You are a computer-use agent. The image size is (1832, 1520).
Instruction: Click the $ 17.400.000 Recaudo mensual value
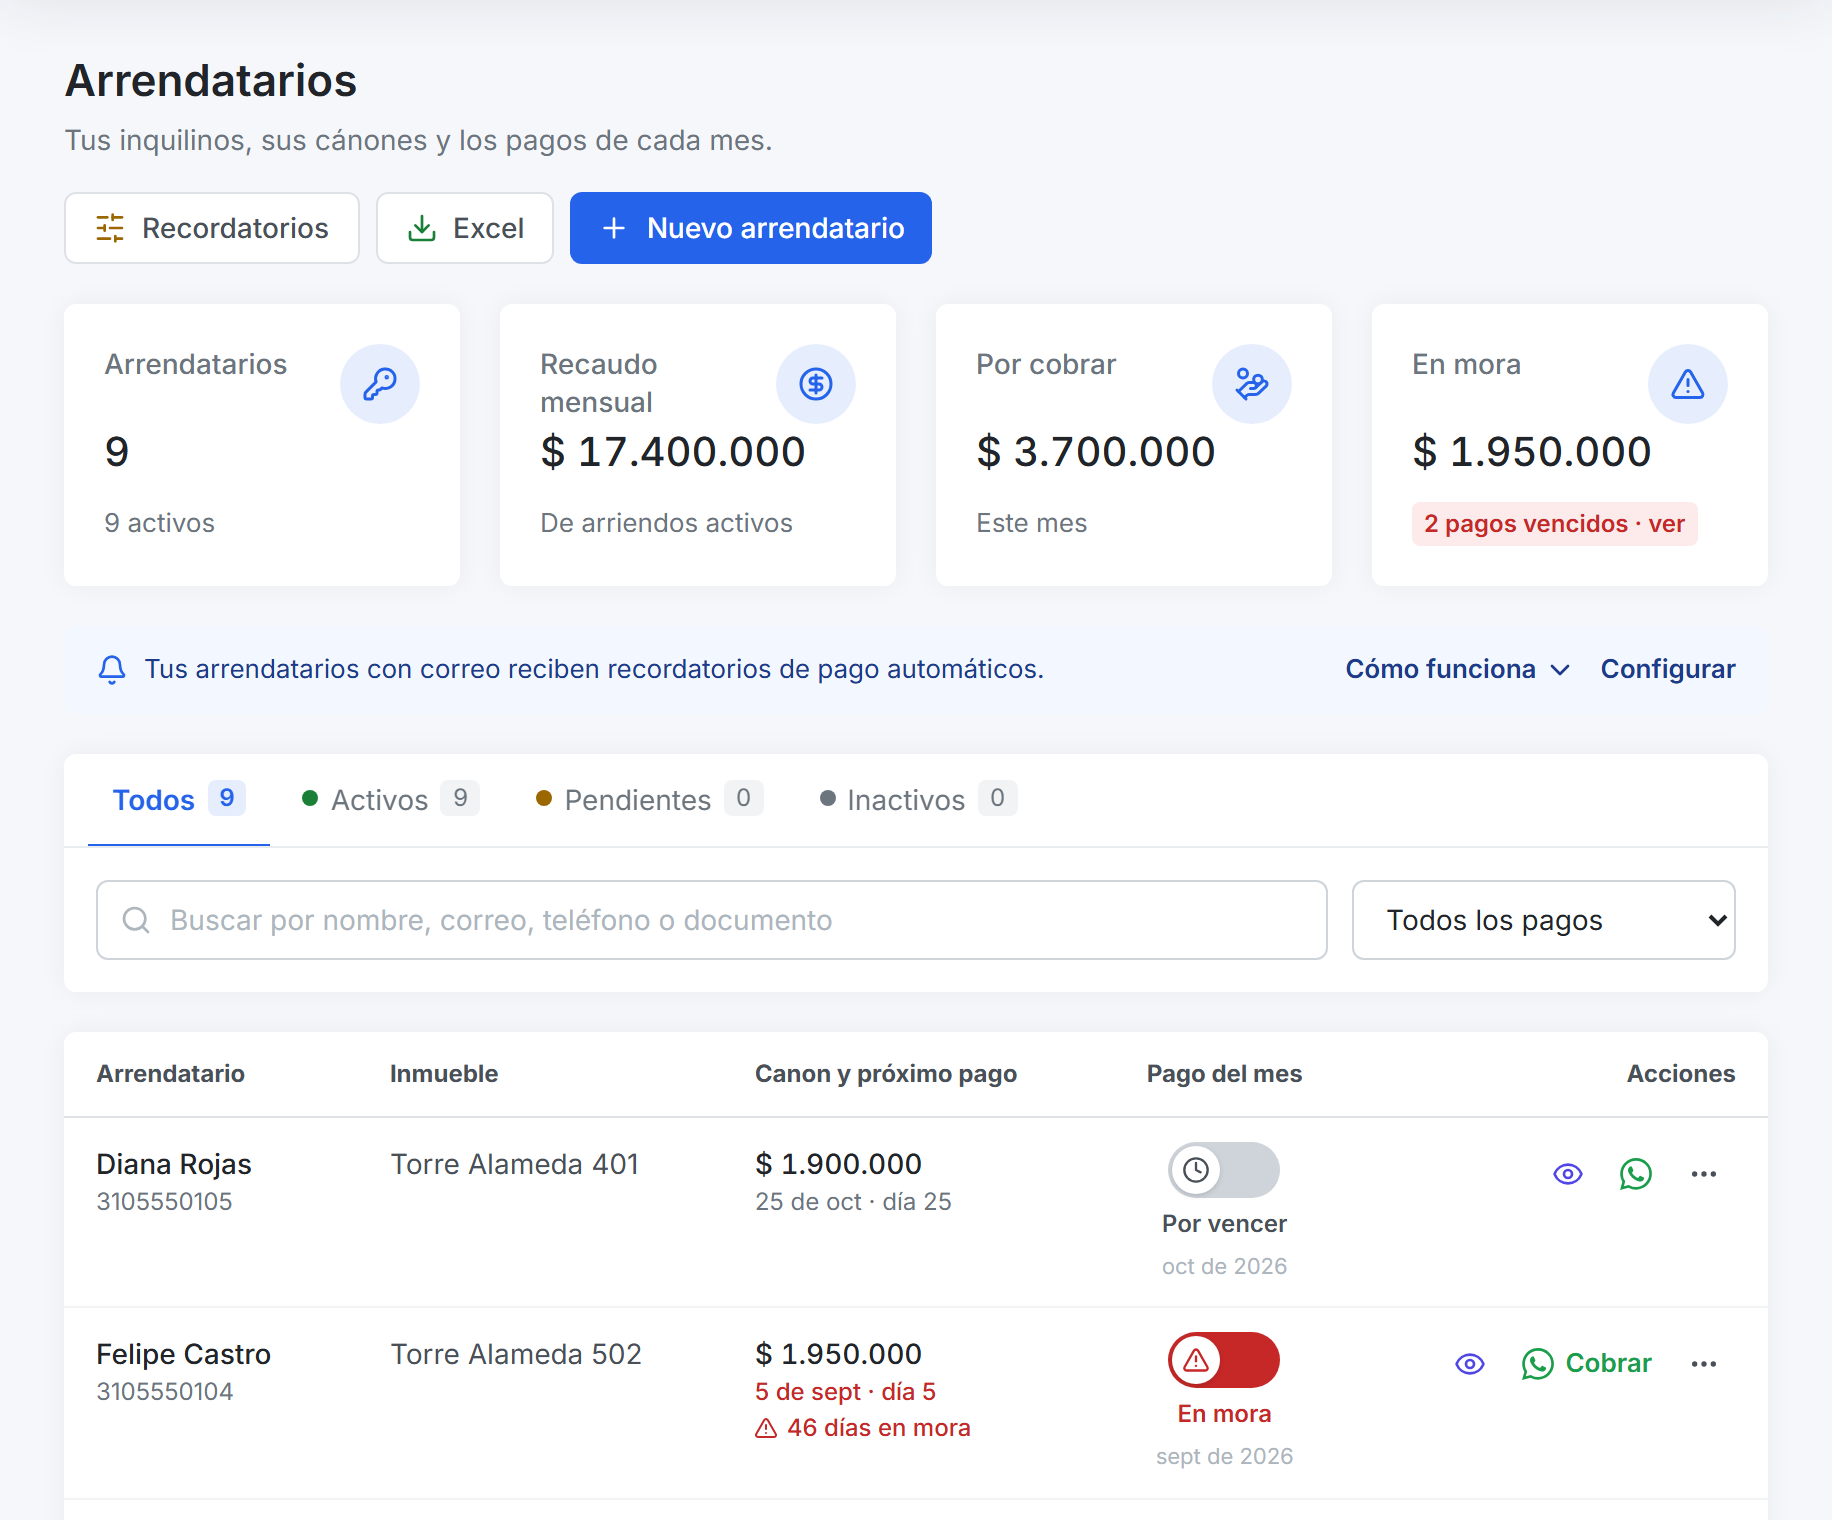673,452
